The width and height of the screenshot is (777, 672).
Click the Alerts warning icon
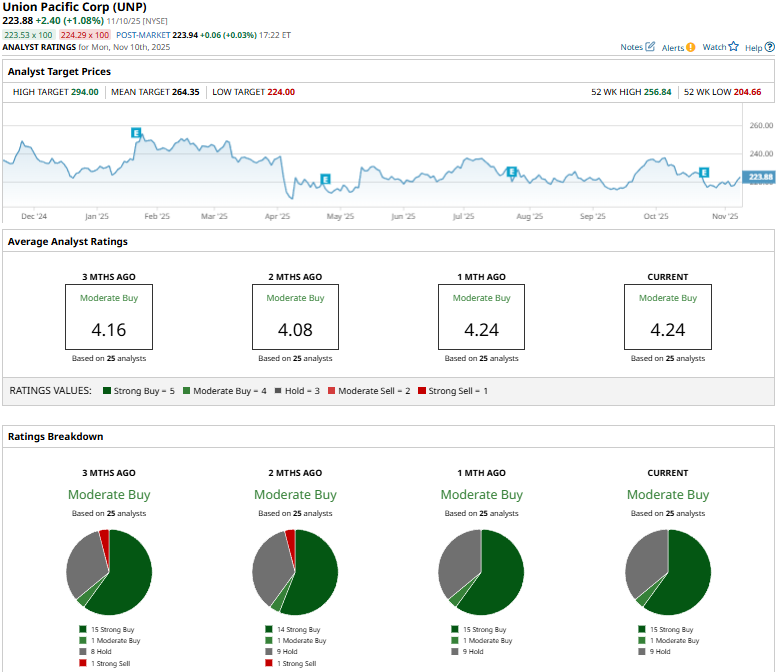(691, 47)
